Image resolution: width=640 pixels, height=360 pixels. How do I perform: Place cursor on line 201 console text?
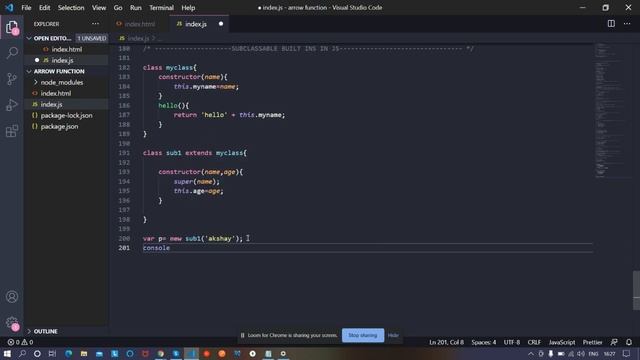click(x=156, y=248)
